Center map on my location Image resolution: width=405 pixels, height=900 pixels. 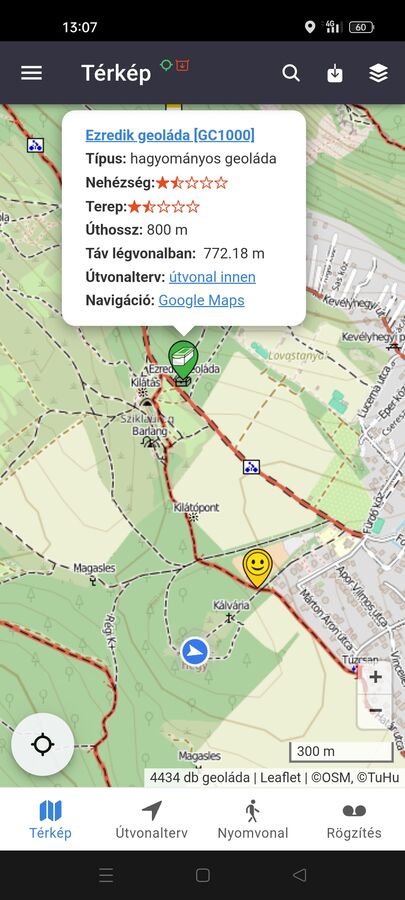tap(42, 744)
